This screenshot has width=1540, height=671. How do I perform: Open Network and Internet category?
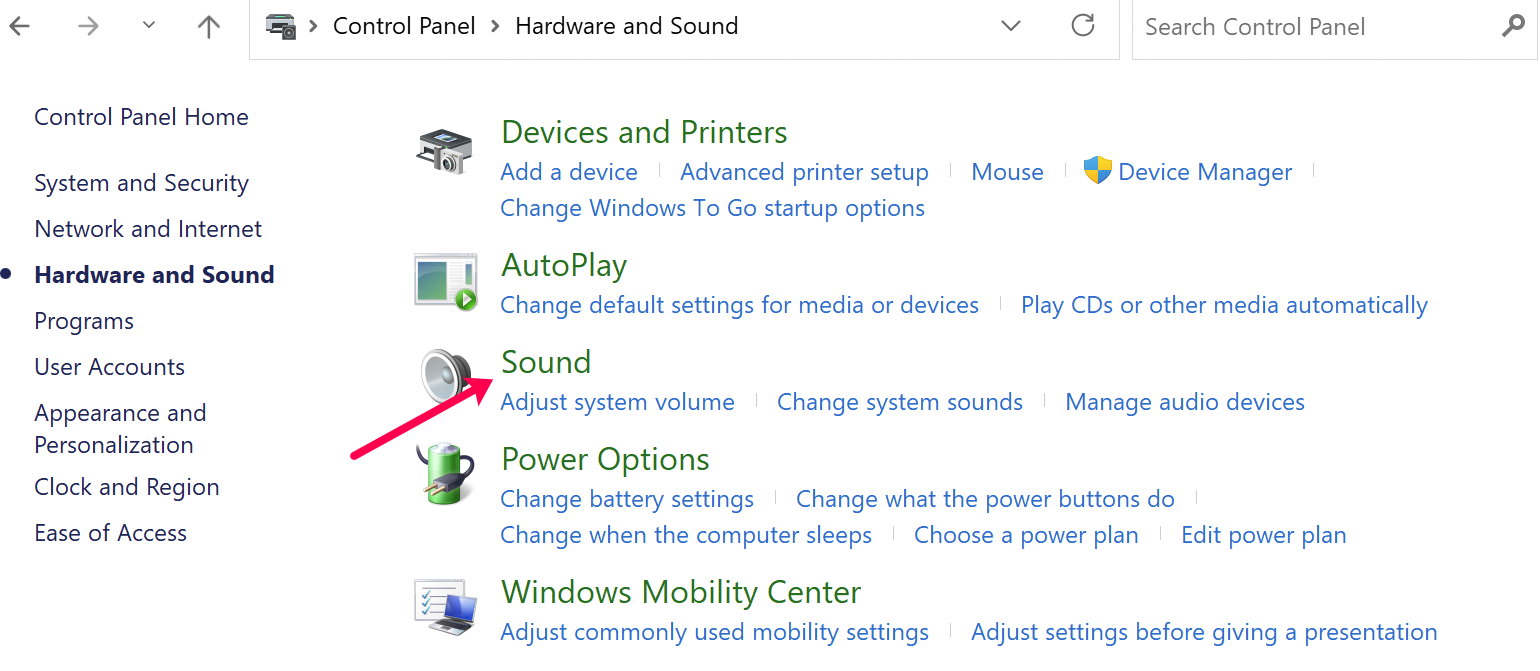pos(148,229)
